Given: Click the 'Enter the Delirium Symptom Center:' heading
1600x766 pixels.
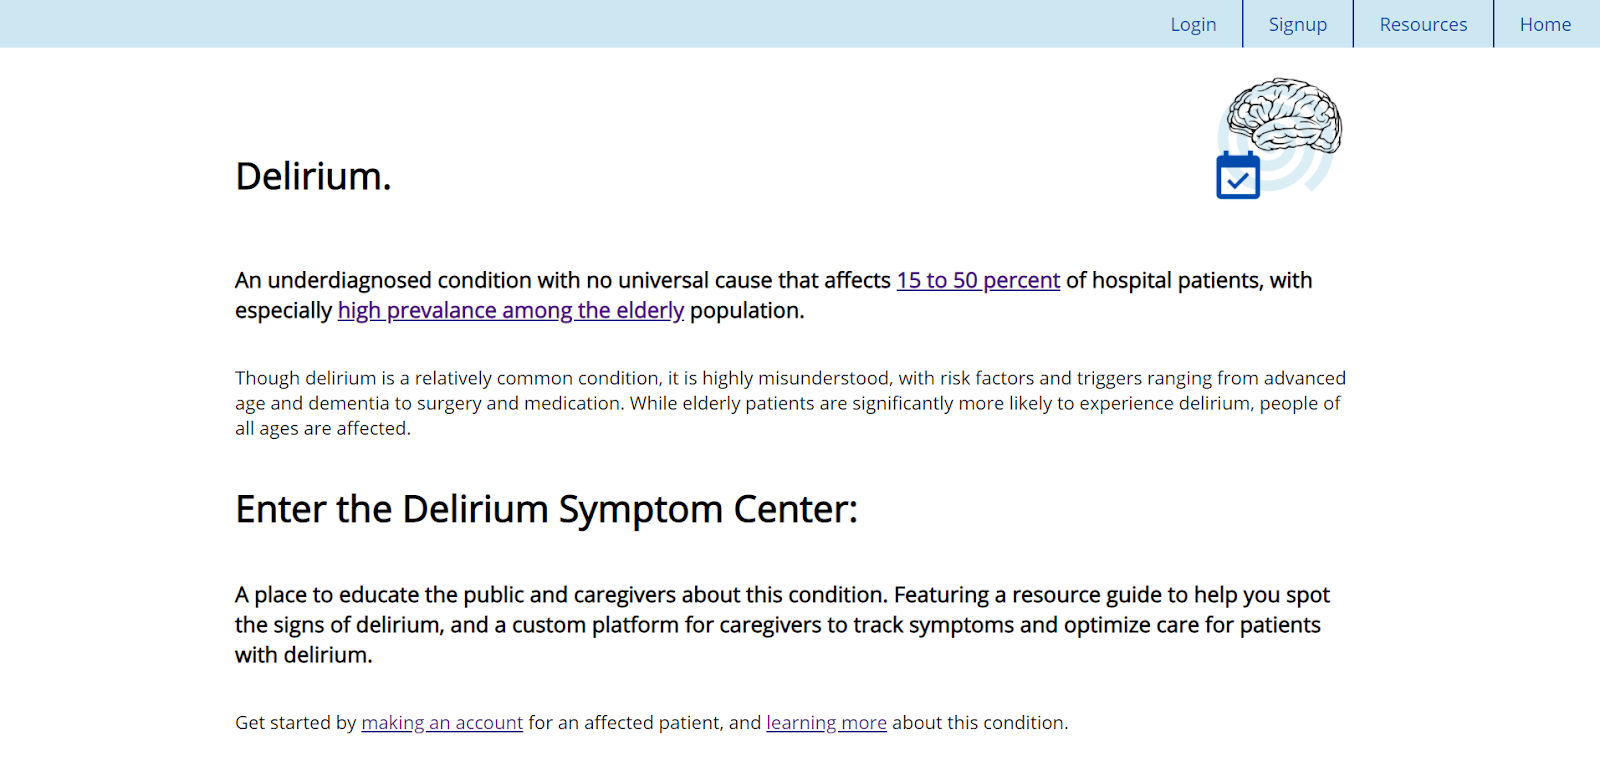Looking at the screenshot, I should coord(546,509).
